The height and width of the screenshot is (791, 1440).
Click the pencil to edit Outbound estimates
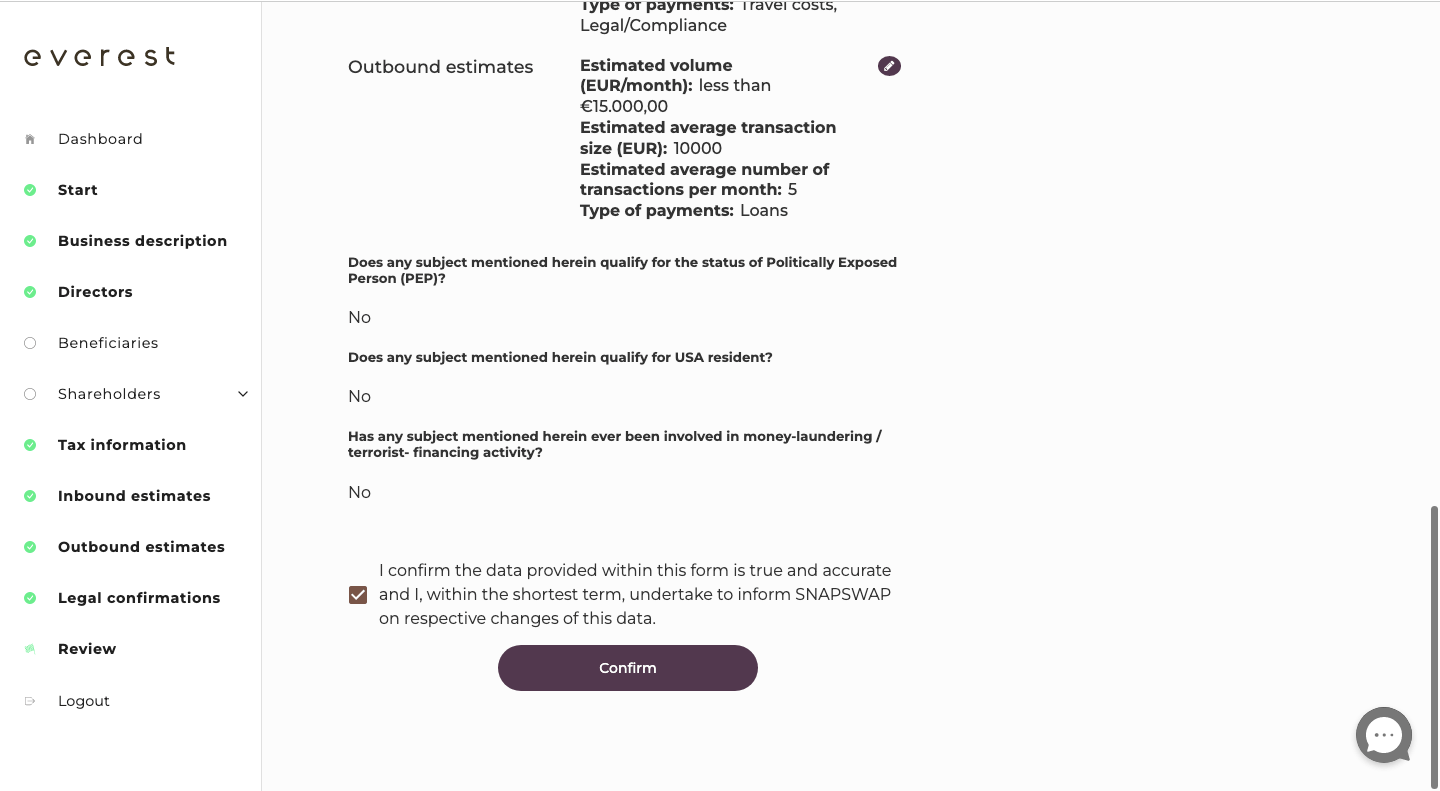click(x=889, y=65)
